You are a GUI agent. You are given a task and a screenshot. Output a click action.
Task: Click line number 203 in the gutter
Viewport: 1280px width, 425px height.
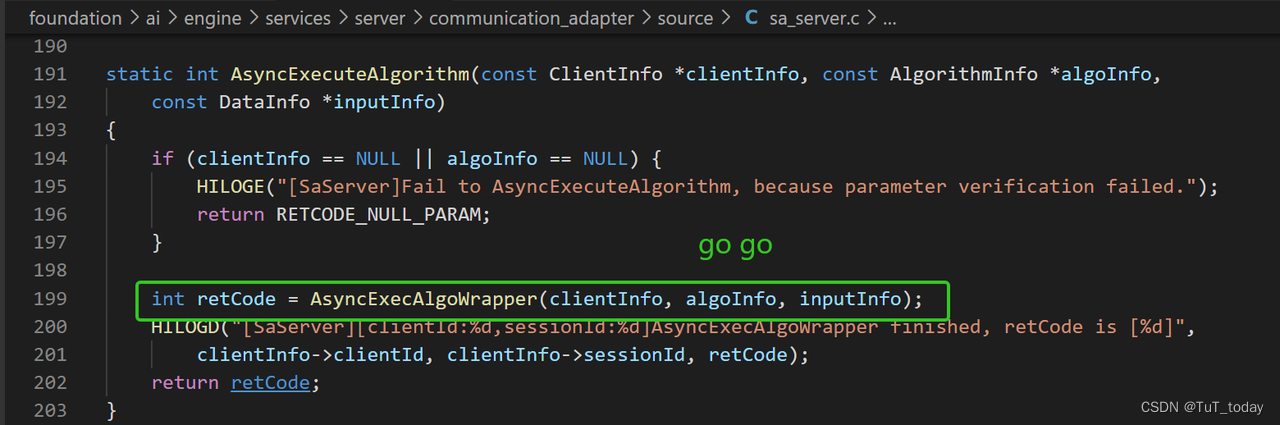click(x=48, y=410)
